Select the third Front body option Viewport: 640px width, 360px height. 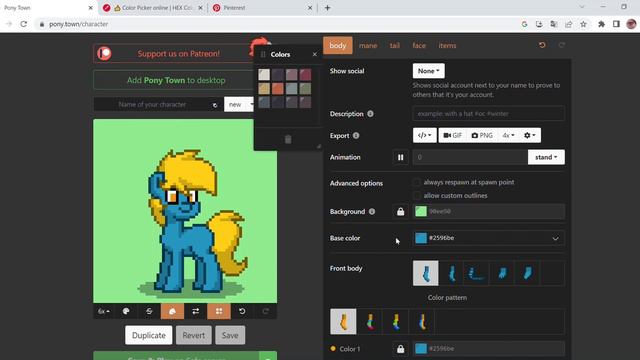pyautogui.click(x=476, y=273)
